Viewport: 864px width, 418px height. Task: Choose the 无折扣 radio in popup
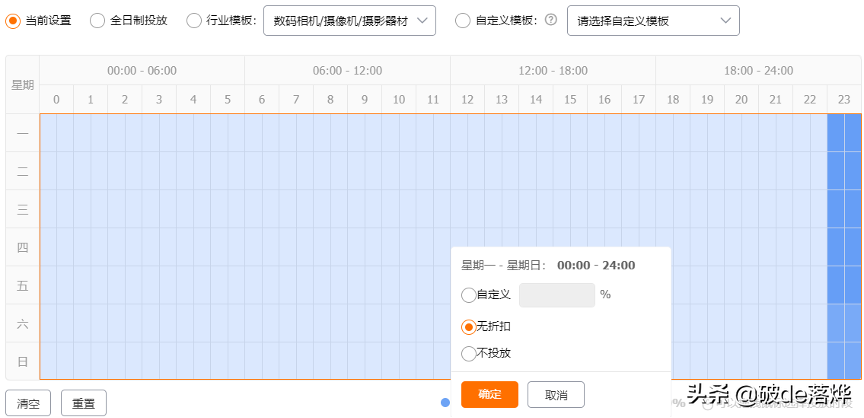click(x=468, y=327)
